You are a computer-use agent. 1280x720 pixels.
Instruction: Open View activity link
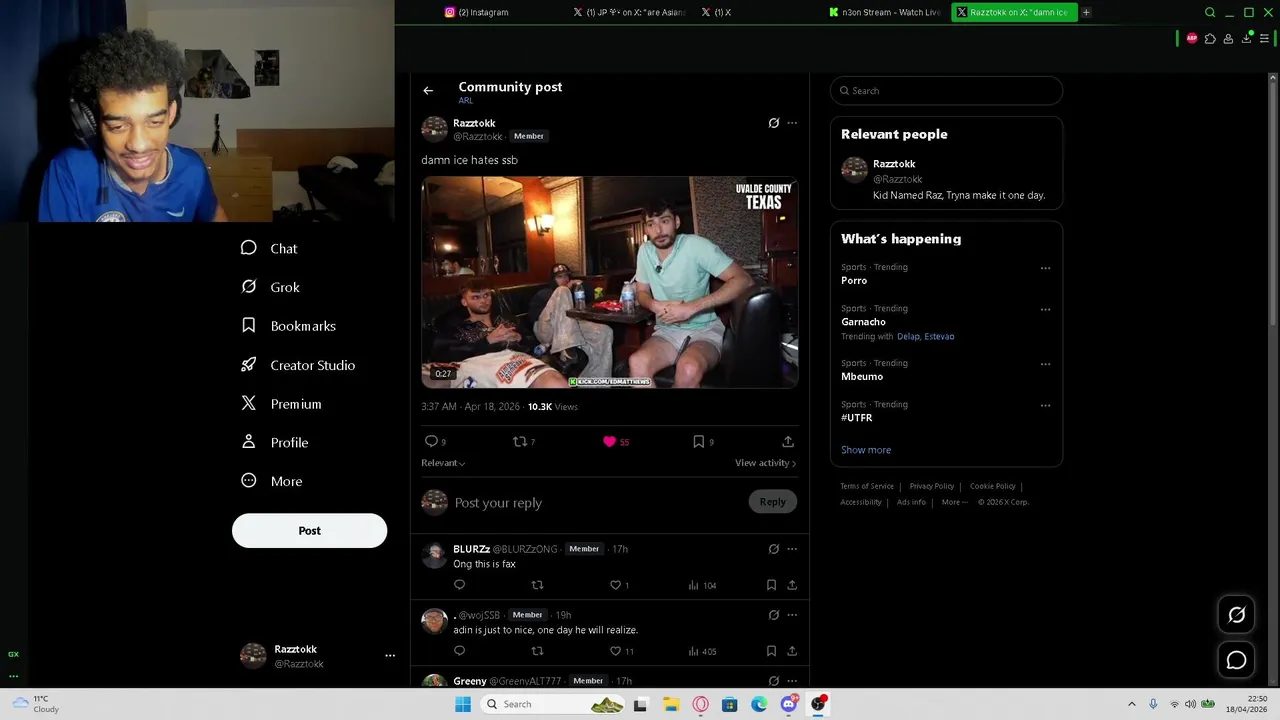point(765,463)
